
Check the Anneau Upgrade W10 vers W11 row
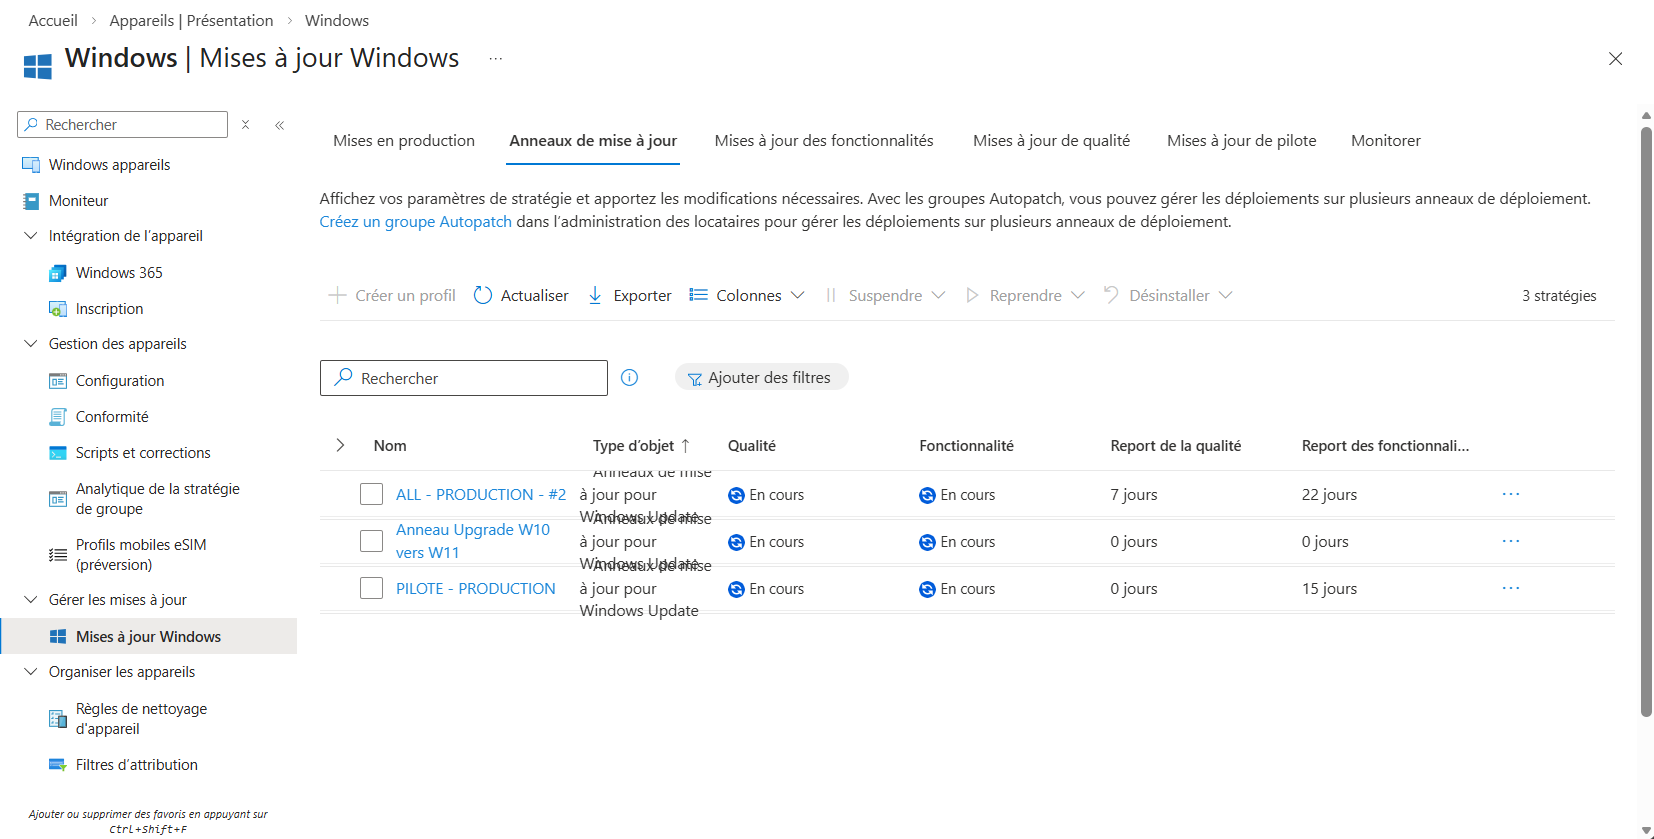click(x=371, y=541)
